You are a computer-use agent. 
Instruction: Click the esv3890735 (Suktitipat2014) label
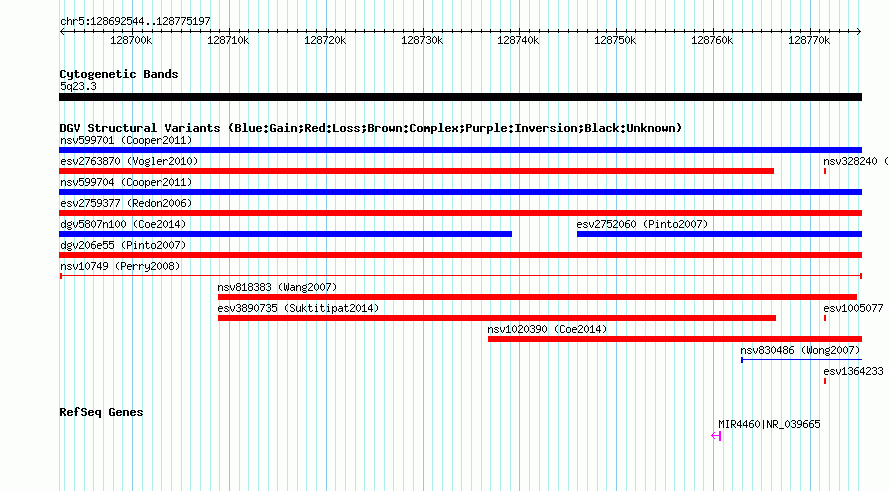298,308
